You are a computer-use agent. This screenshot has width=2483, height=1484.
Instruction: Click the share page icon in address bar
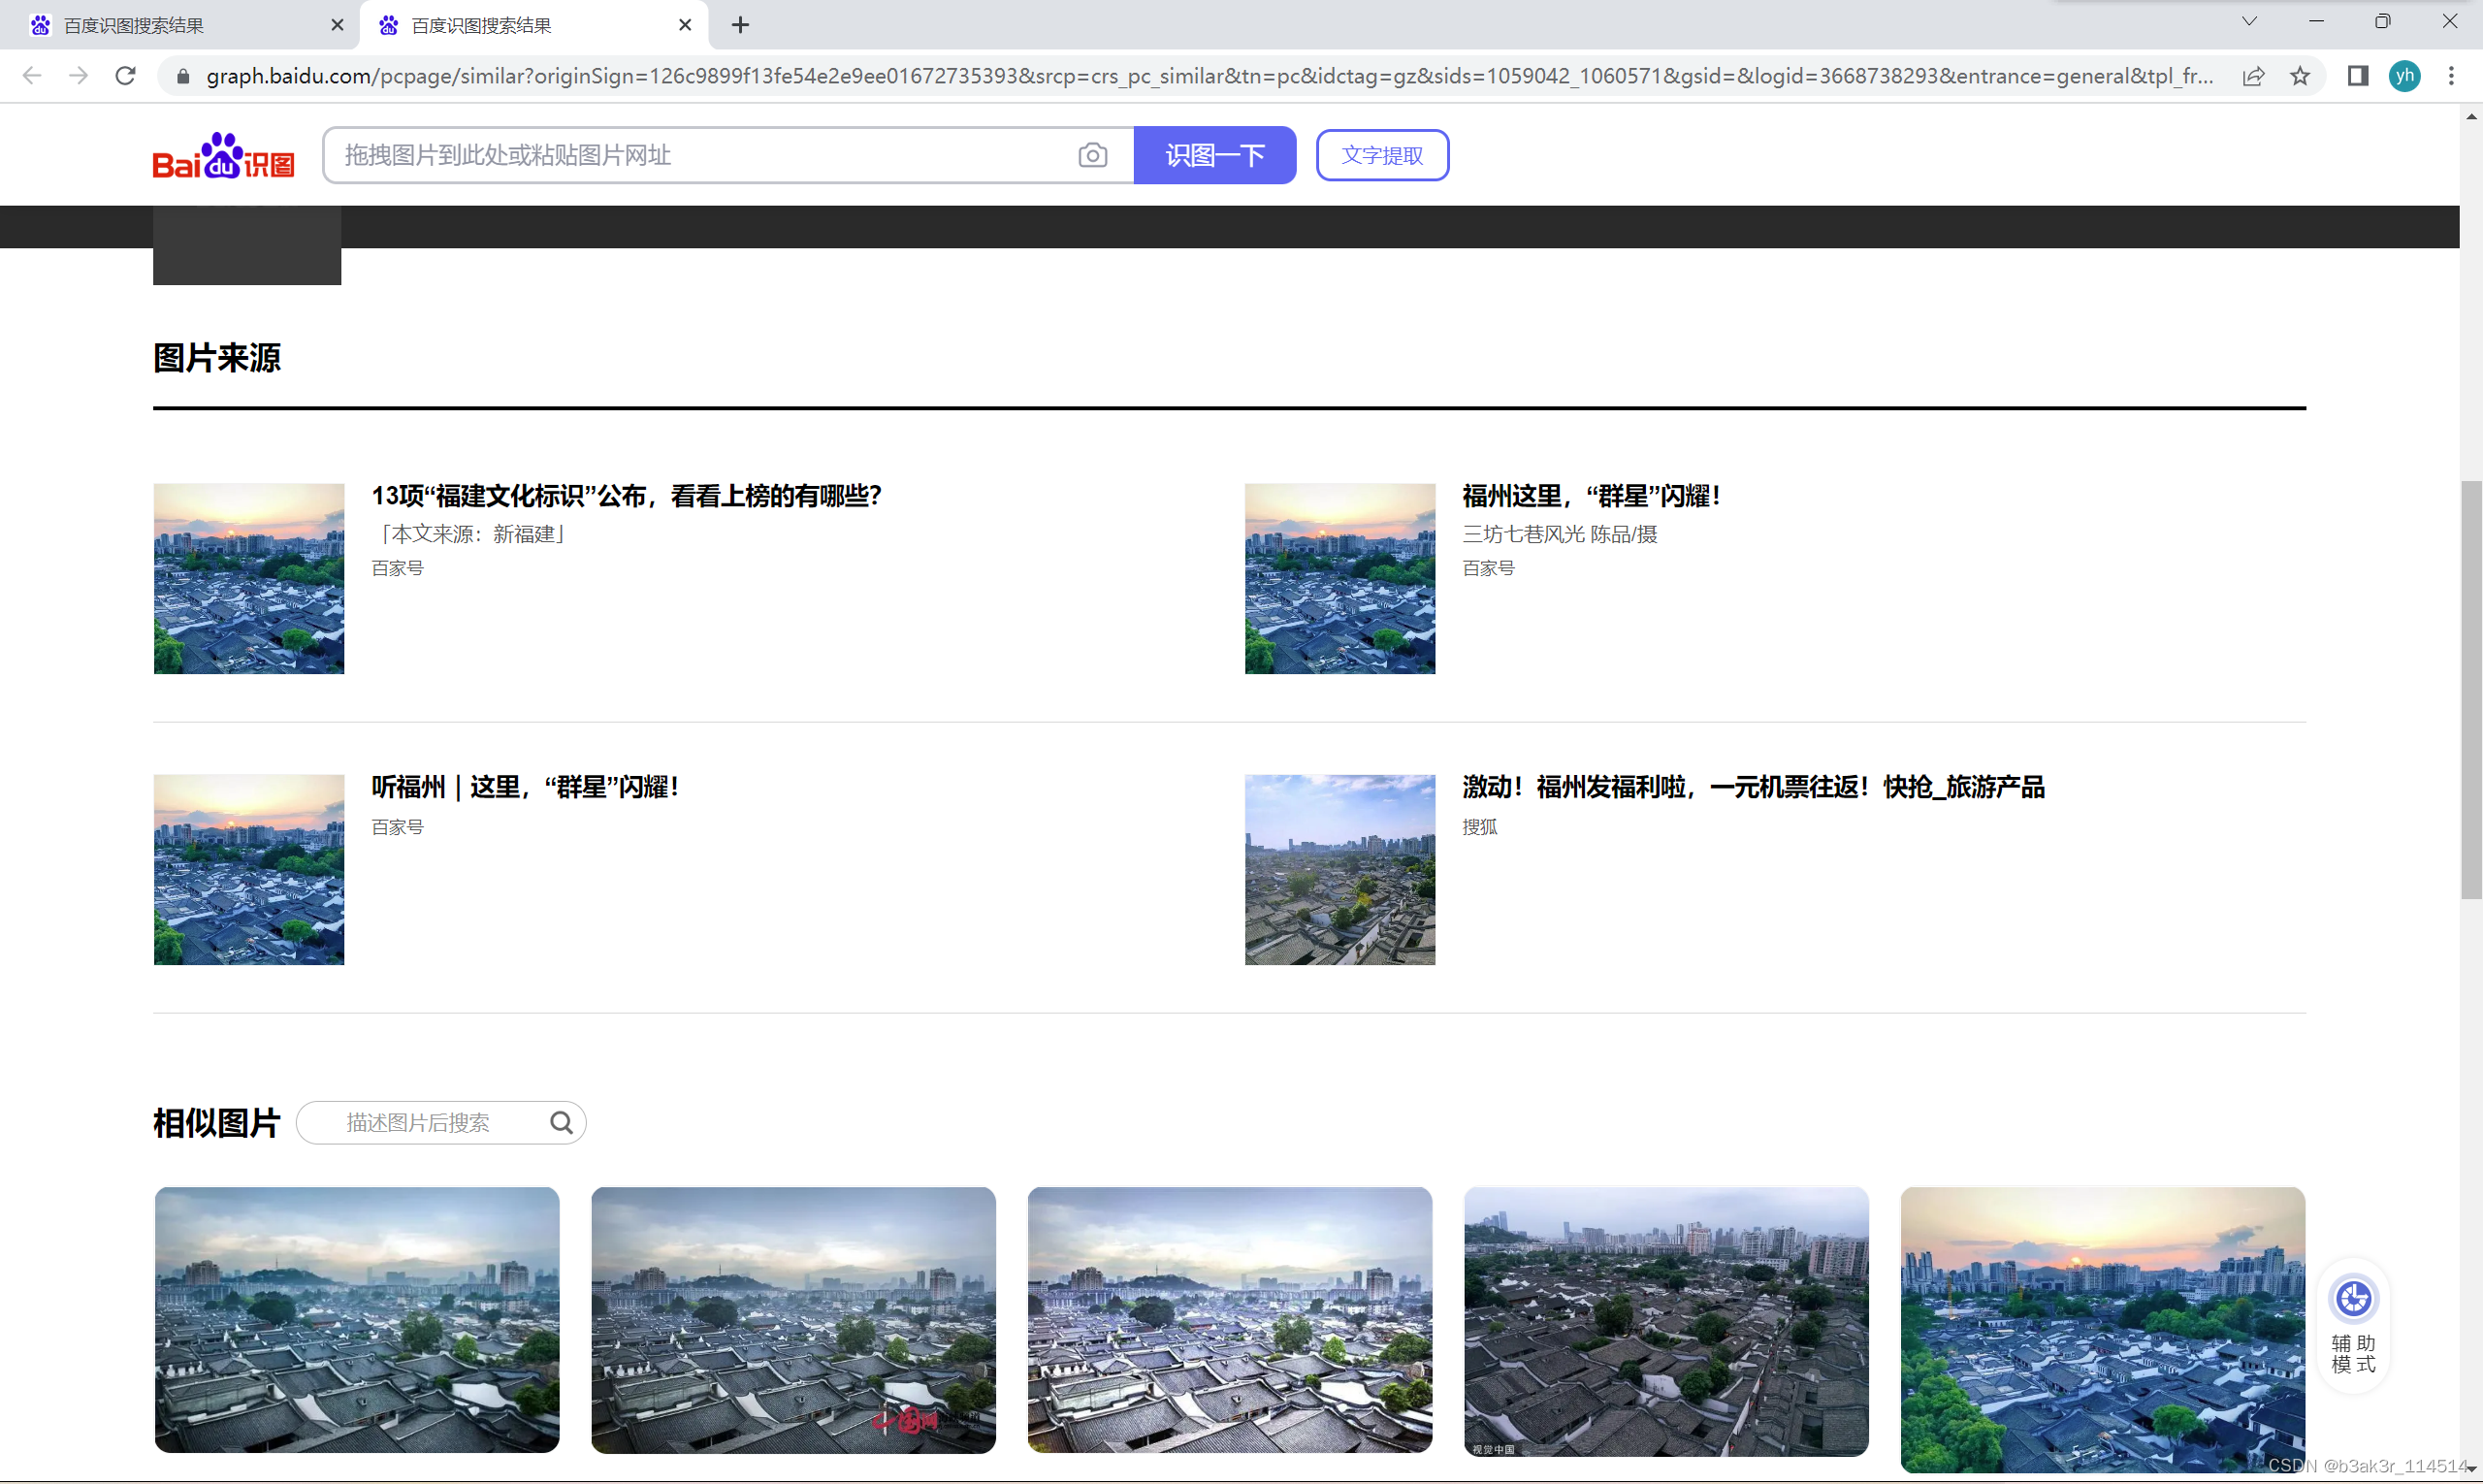[2253, 76]
